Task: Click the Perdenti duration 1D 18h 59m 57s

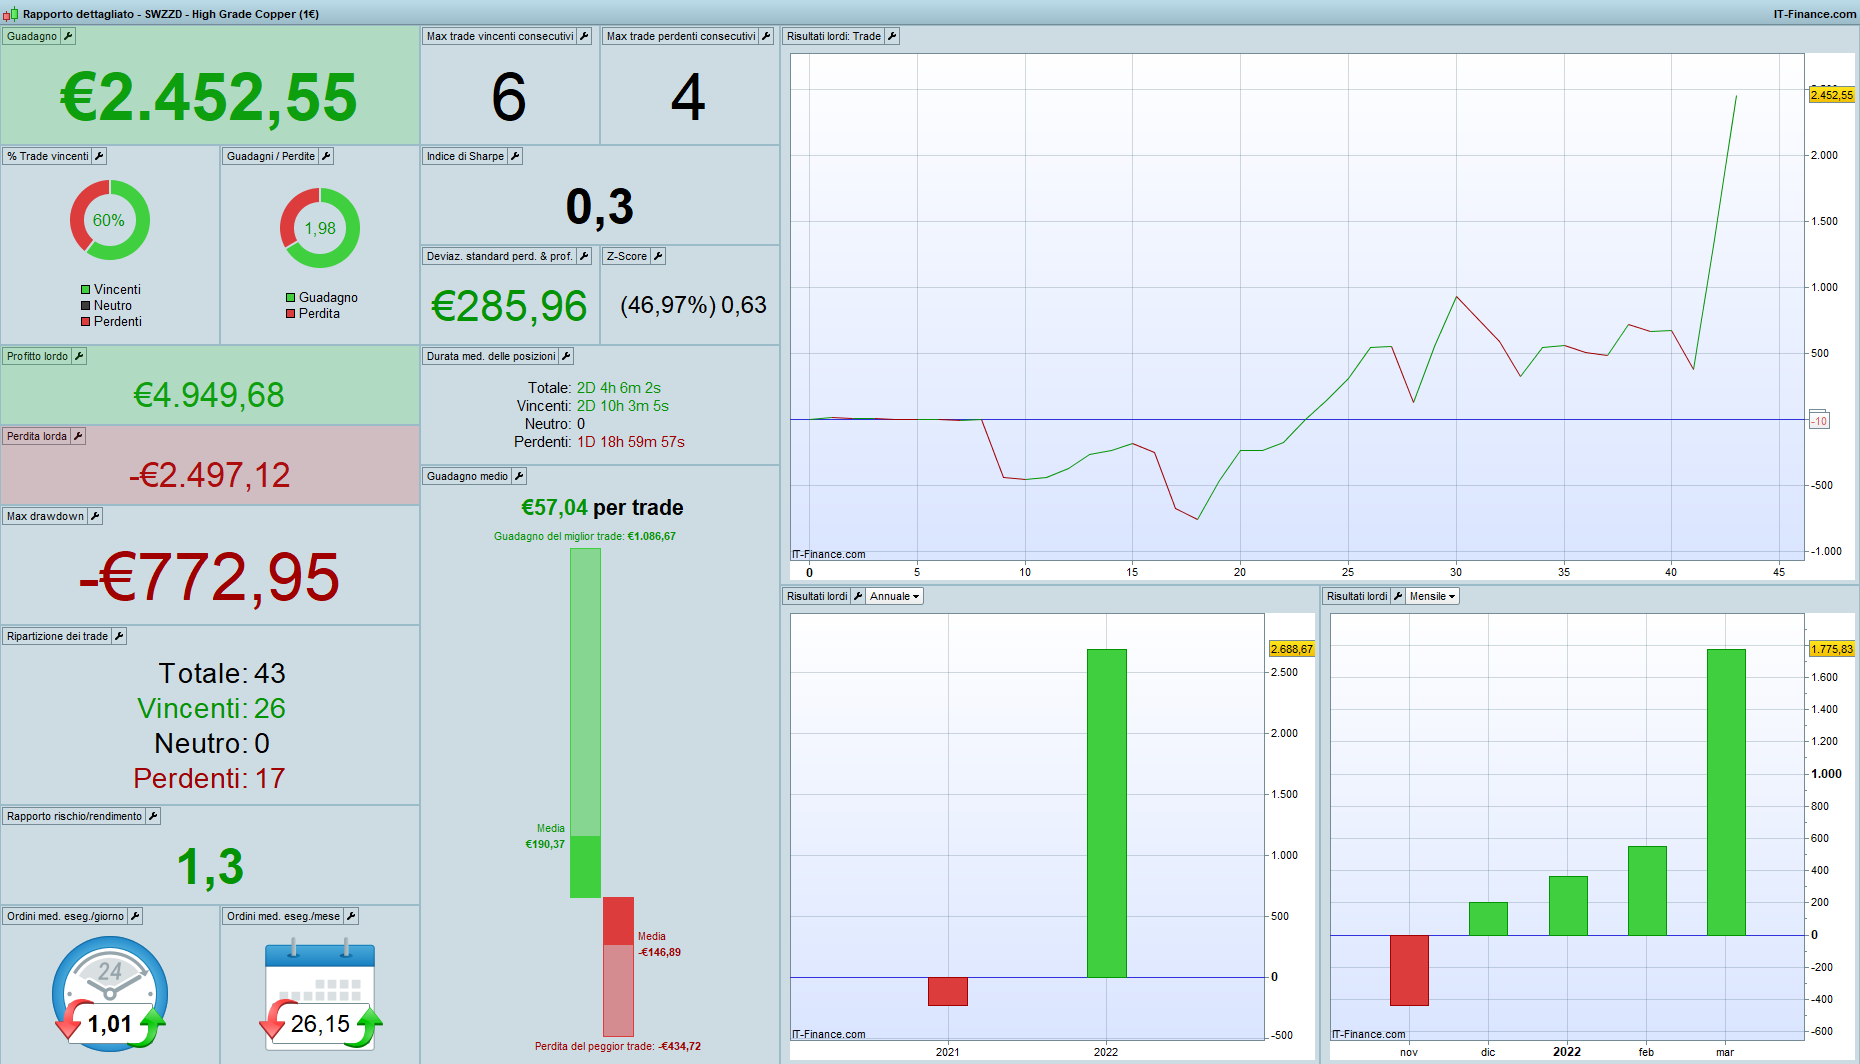Action: (631, 442)
